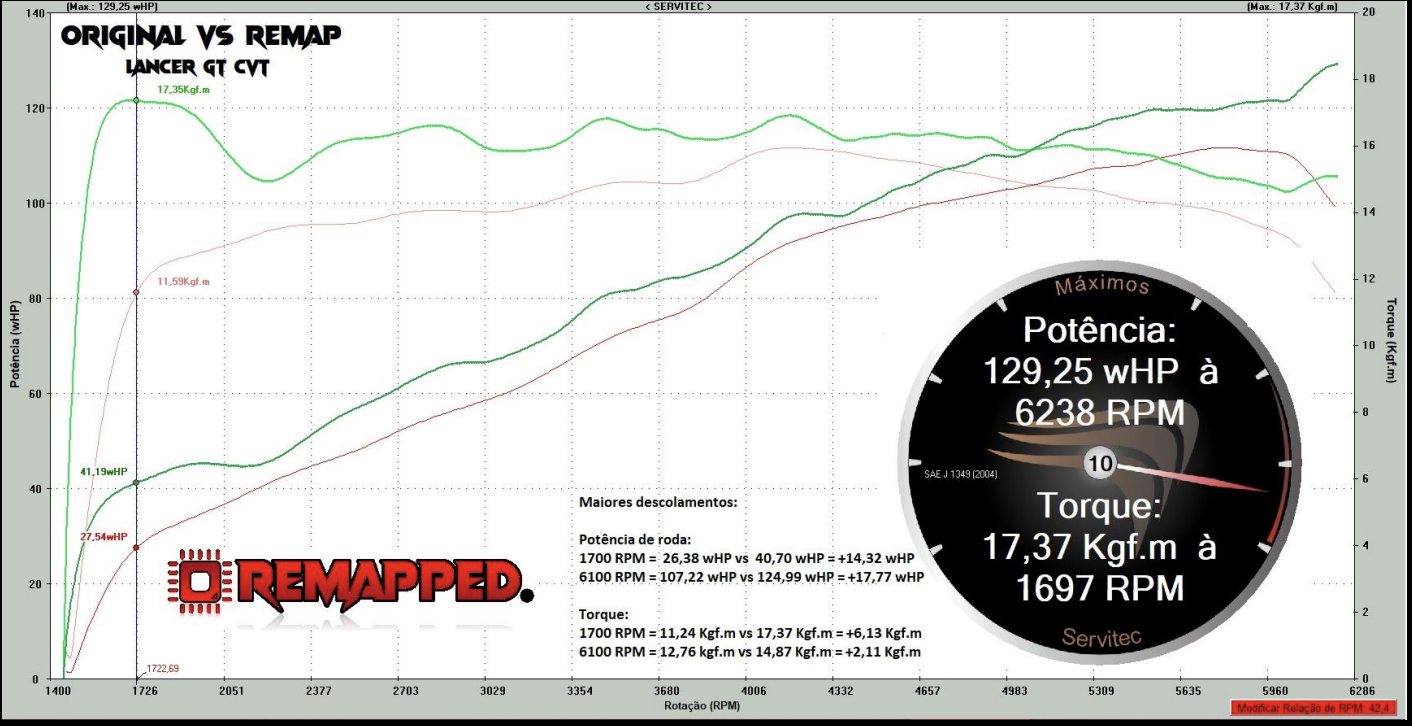Image resolution: width=1412 pixels, height=726 pixels.
Task: Select the 11,59Kgf.m original torque marker point
Action: [136, 292]
